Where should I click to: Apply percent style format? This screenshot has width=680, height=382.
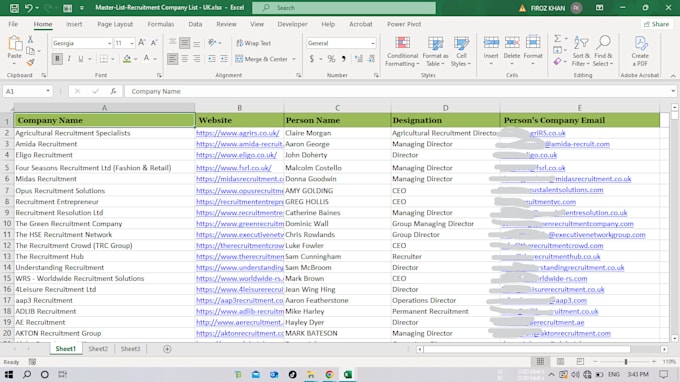point(331,59)
